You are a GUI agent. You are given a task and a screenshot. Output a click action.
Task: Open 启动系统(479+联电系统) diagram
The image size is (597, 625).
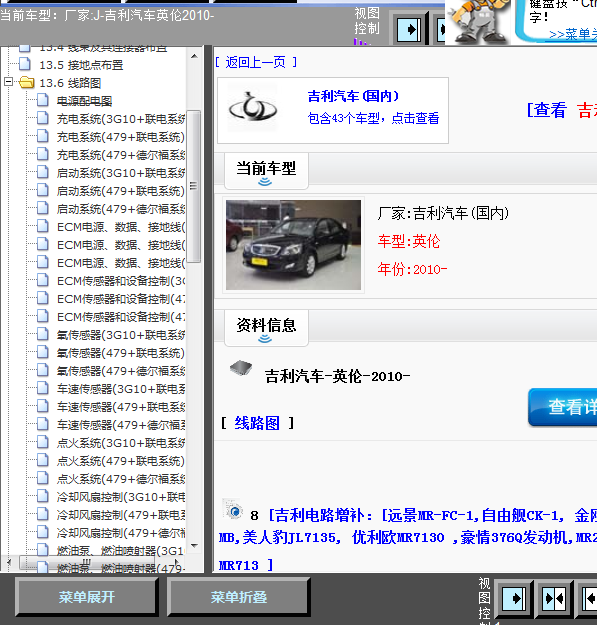121,191
